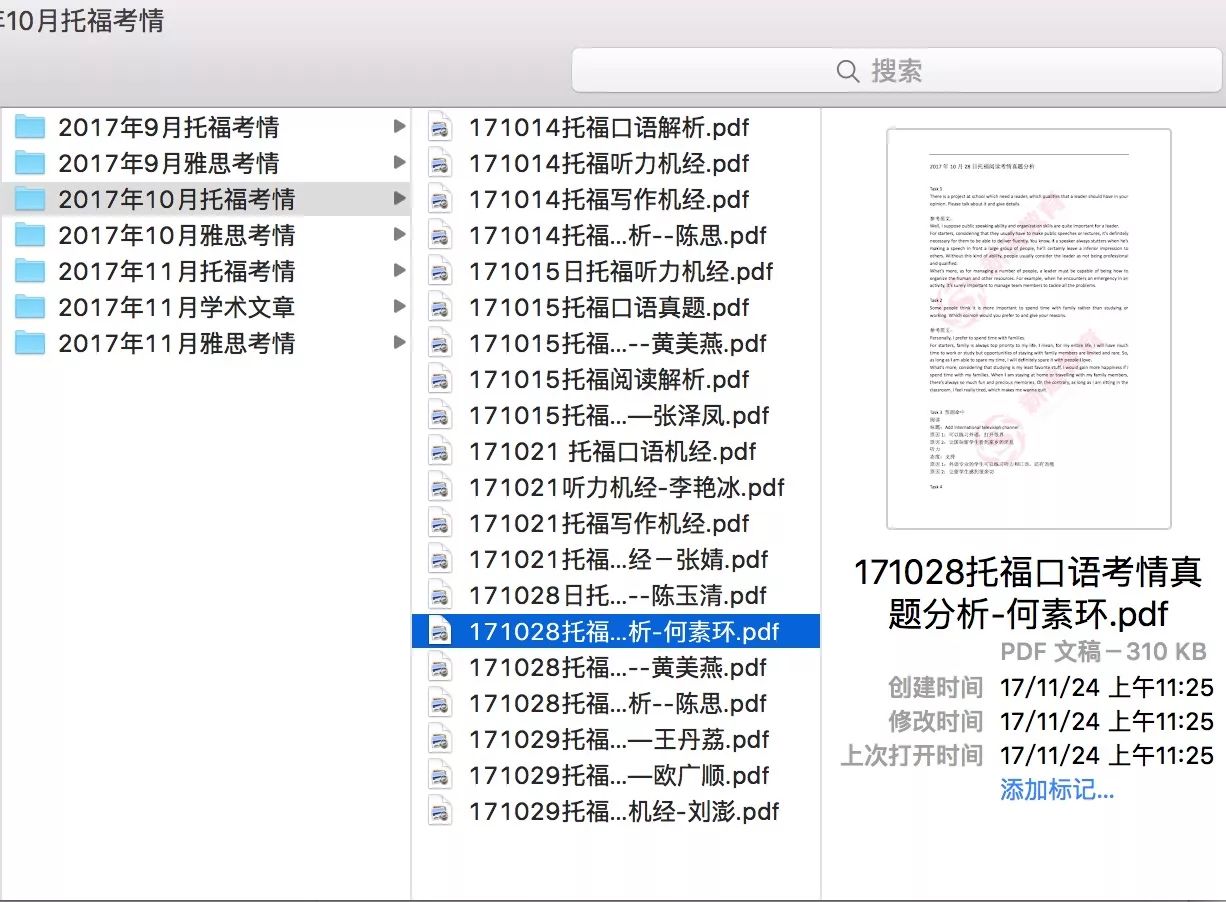
Task: Expand arrow for 2017年11月雅思考情
Action: pos(399,342)
